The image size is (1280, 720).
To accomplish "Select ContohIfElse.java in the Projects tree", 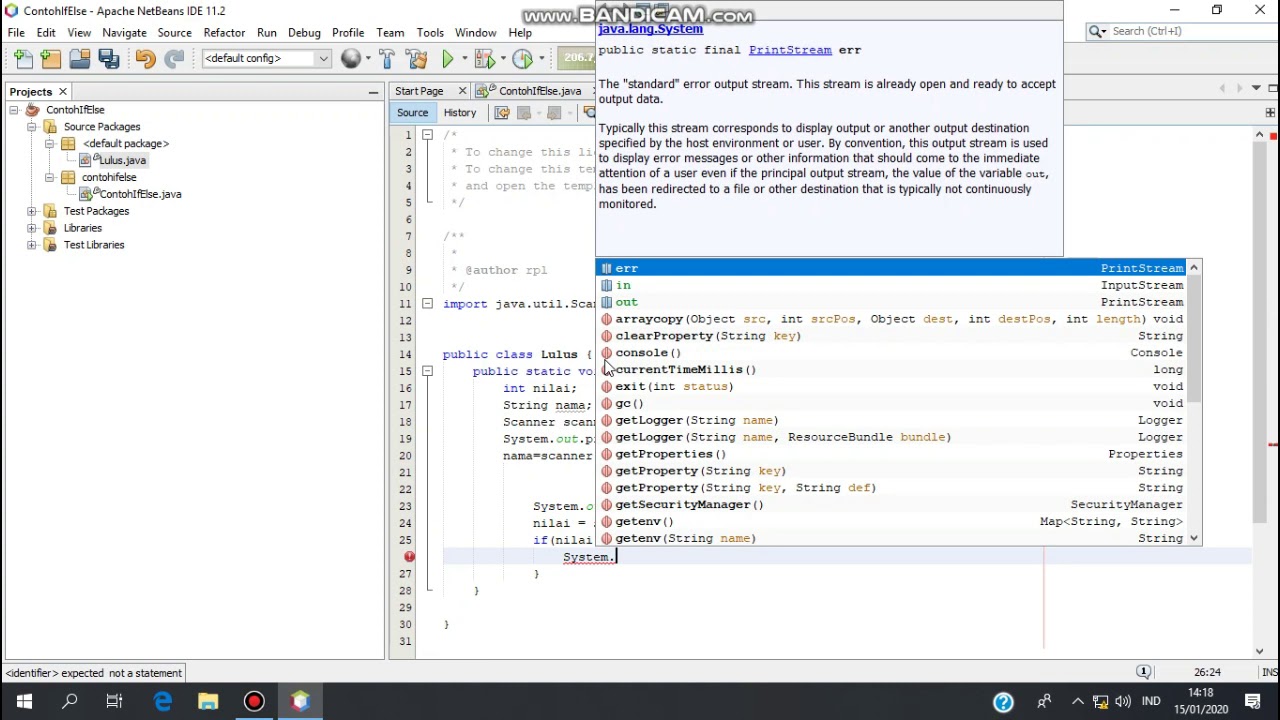I will (x=140, y=194).
